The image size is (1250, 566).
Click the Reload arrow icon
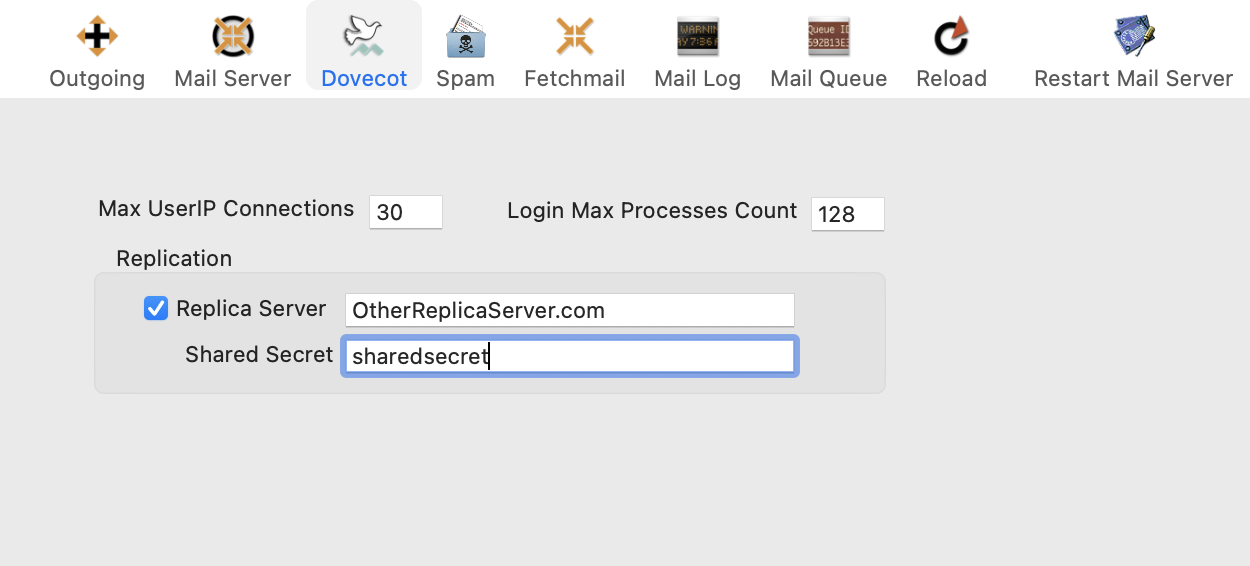click(x=951, y=37)
